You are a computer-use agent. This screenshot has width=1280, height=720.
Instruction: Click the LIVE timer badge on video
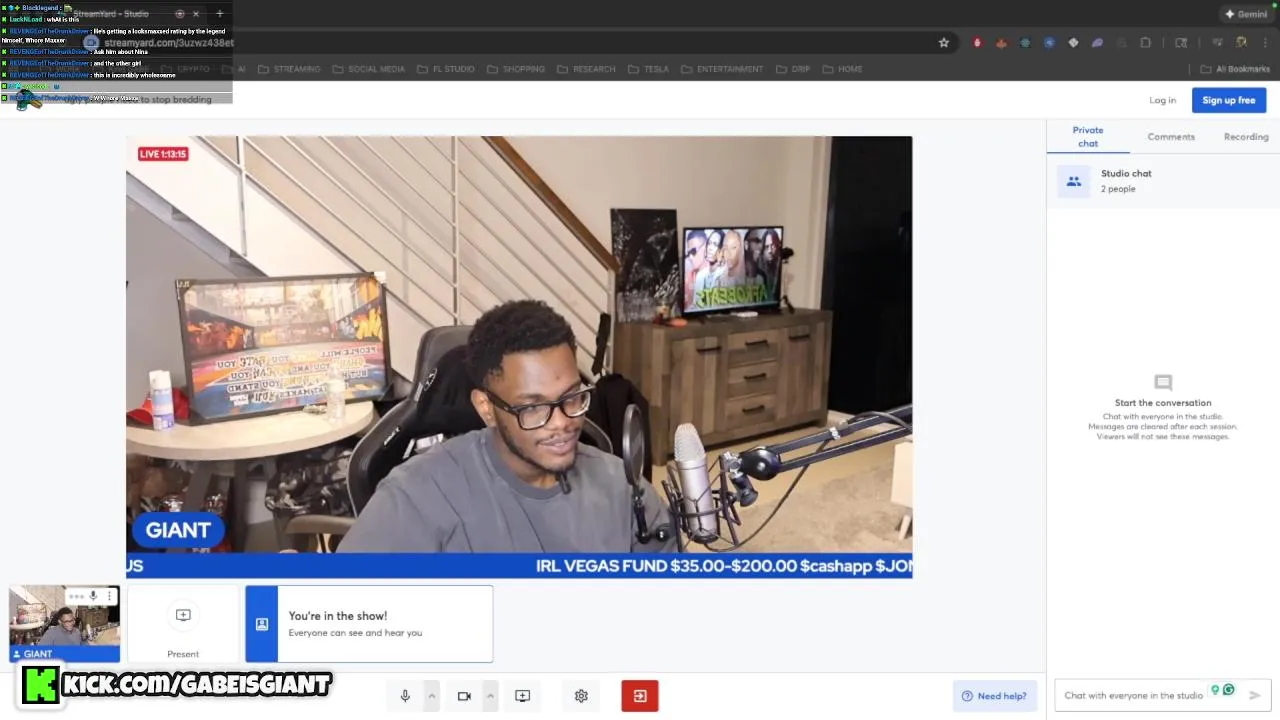[x=163, y=154]
